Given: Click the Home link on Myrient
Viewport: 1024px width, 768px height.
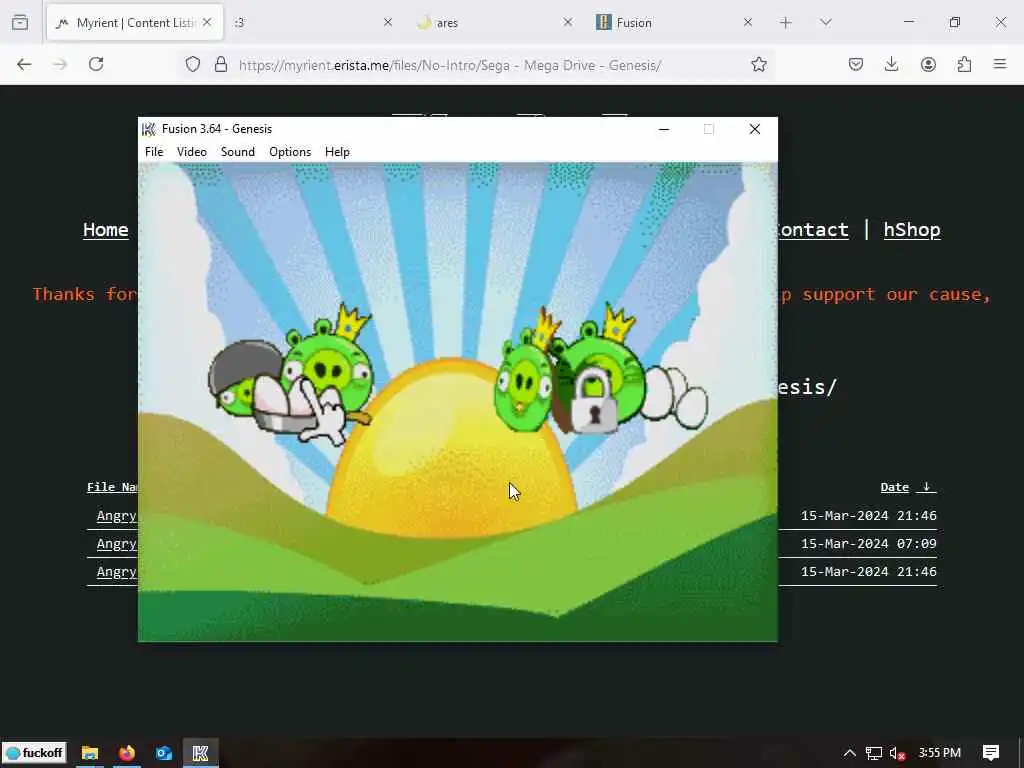Looking at the screenshot, I should (105, 230).
